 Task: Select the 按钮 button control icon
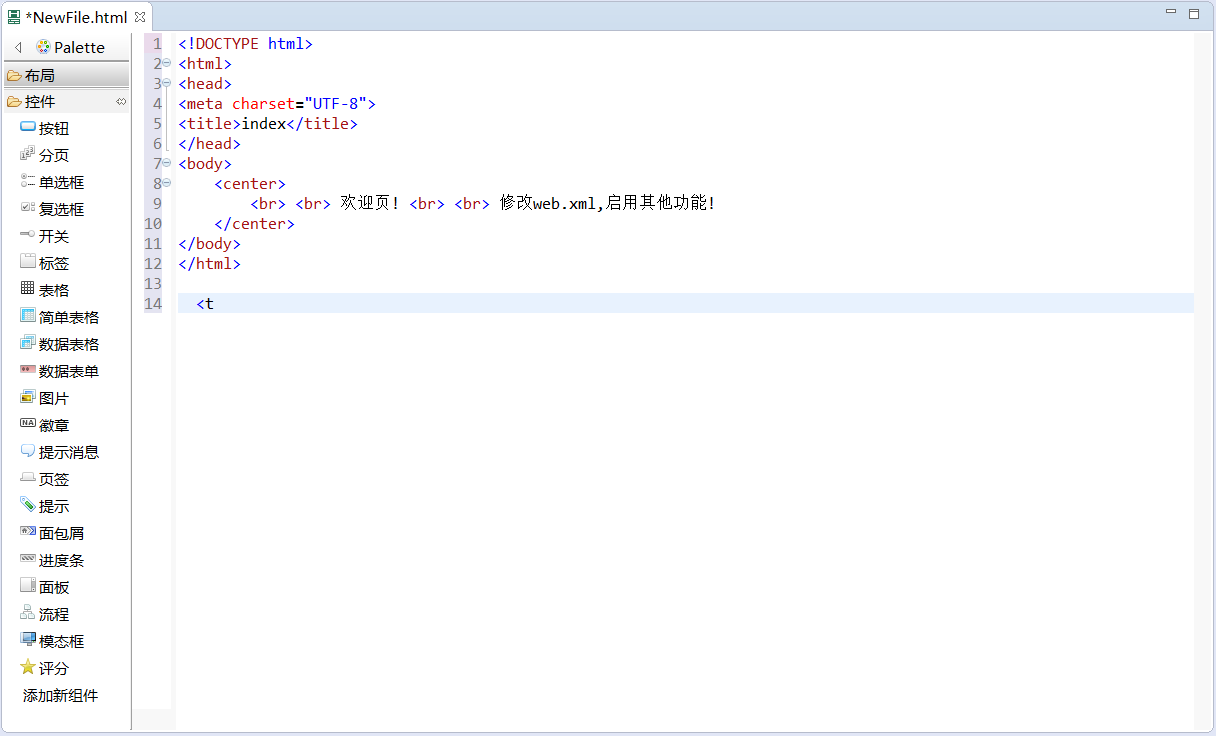[x=28, y=128]
